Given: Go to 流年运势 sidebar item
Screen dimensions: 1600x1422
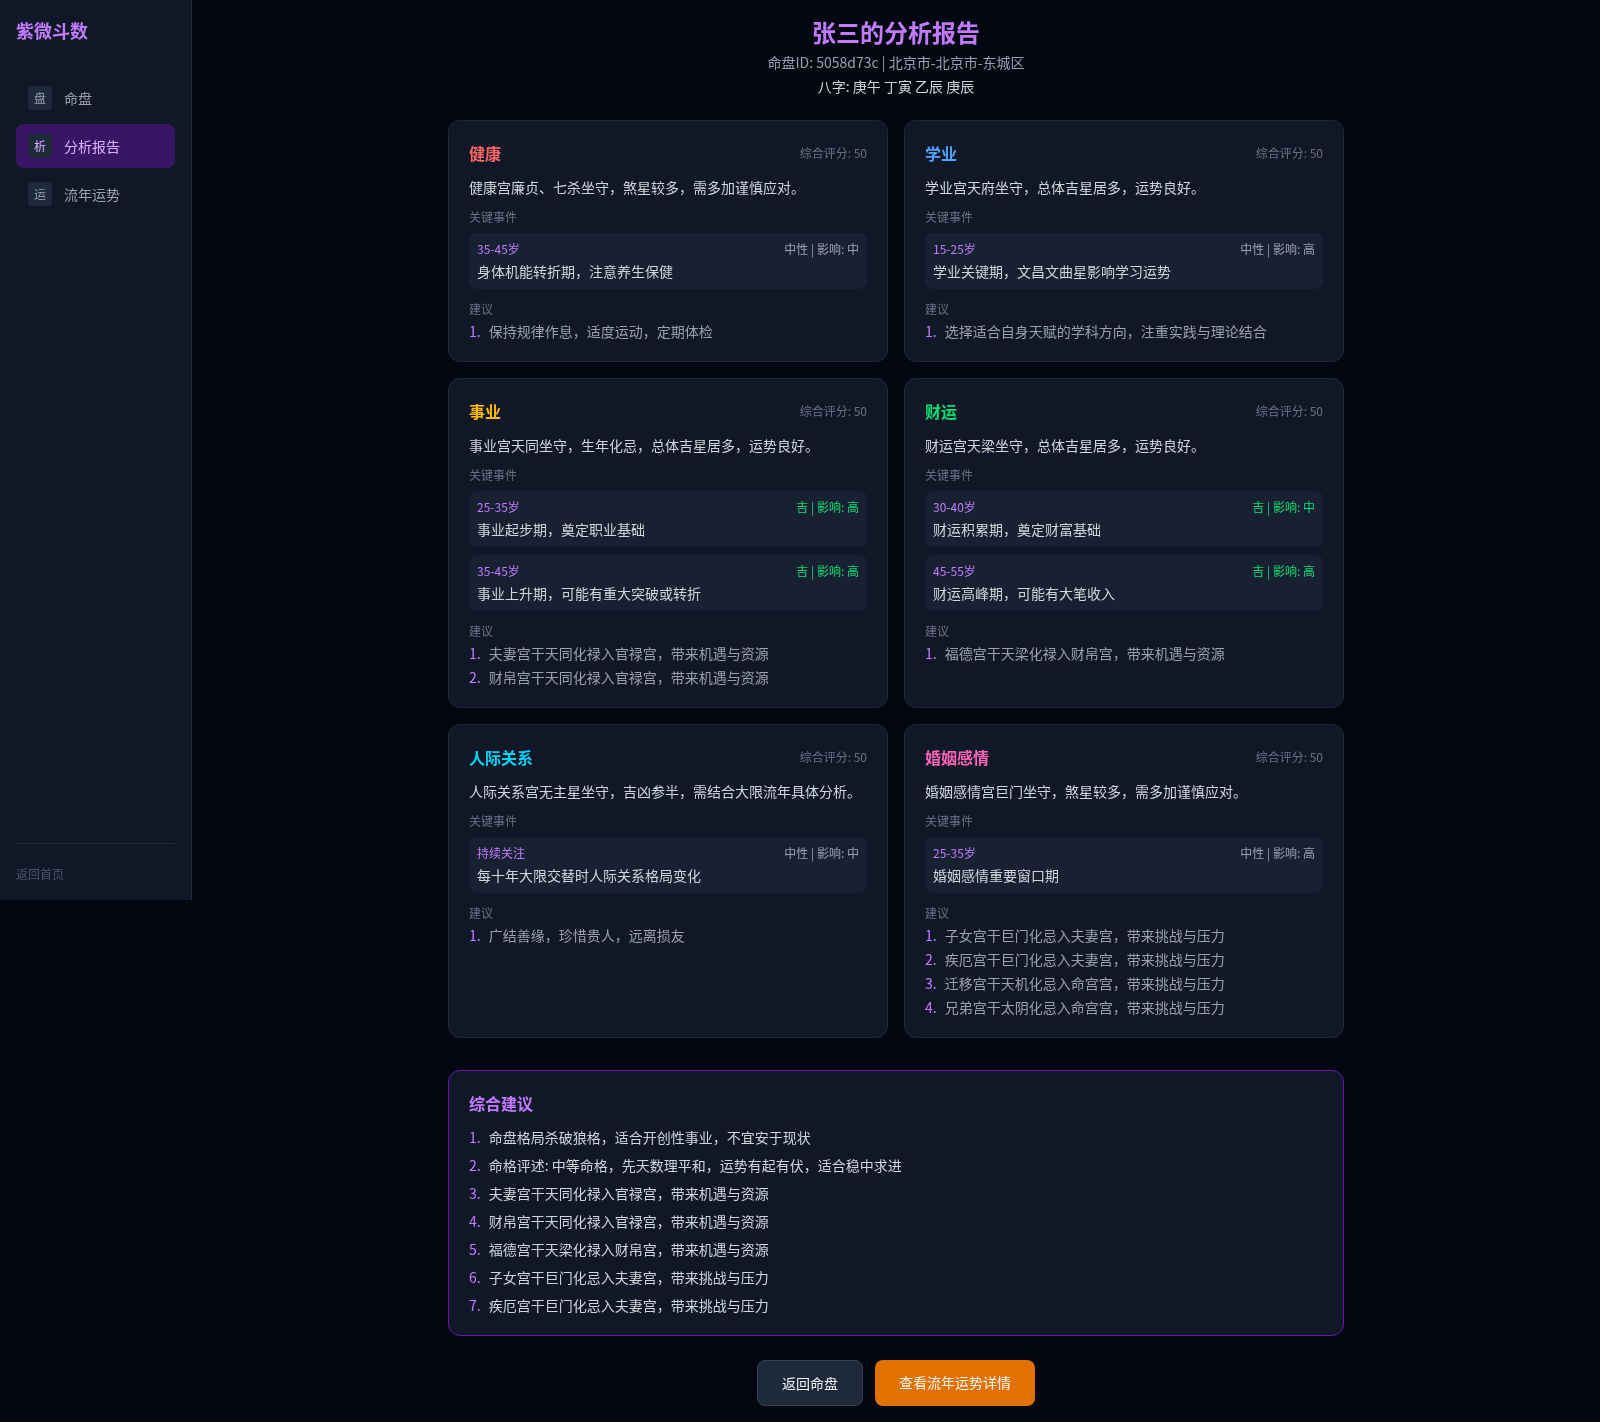Looking at the screenshot, I should [x=95, y=194].
